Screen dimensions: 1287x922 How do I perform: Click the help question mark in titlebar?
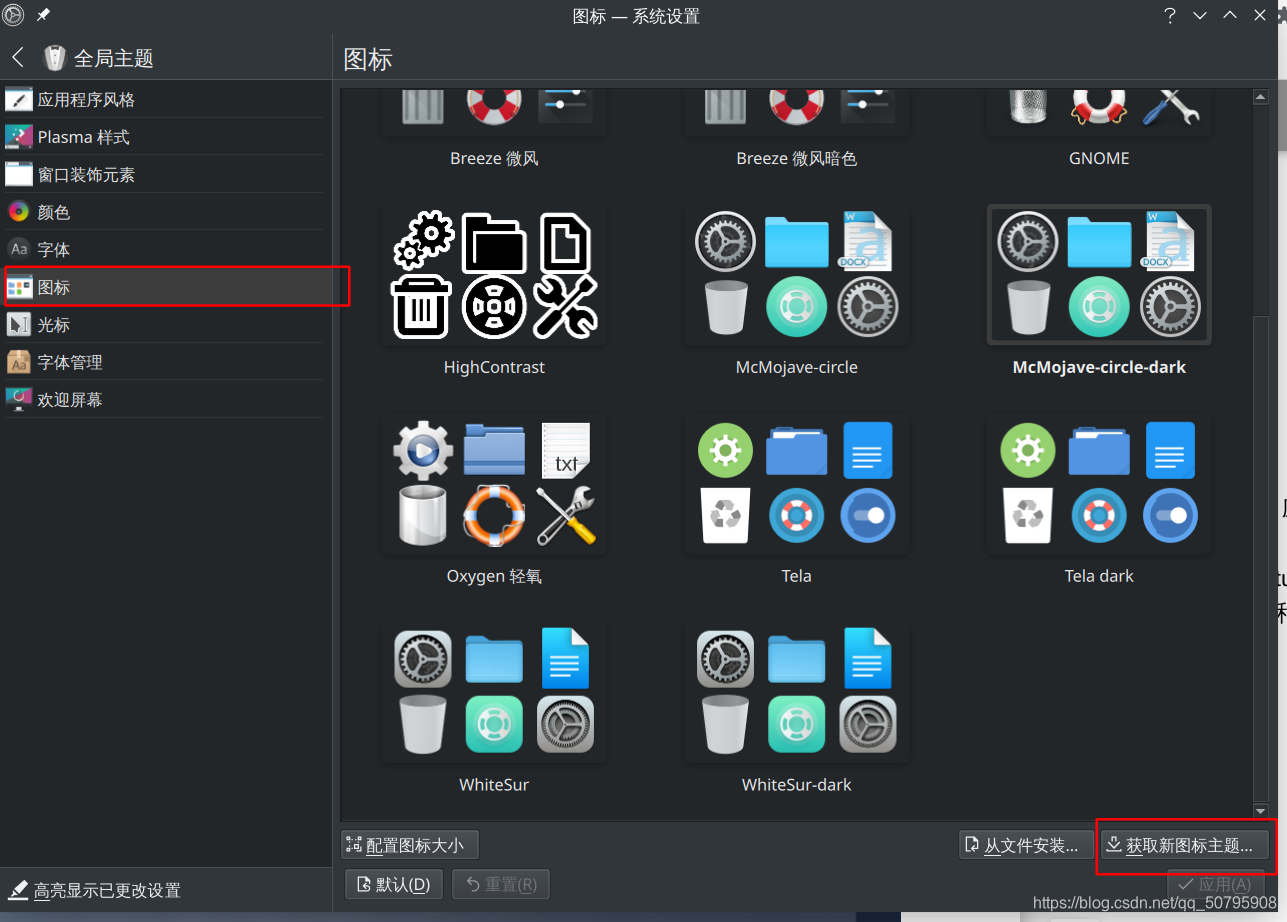point(1169,15)
